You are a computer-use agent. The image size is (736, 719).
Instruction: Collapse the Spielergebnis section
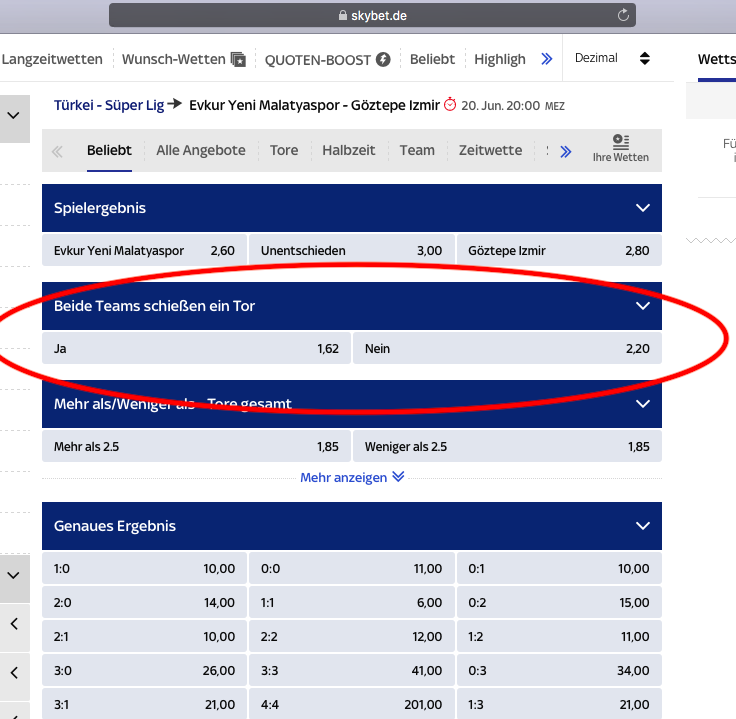(643, 208)
